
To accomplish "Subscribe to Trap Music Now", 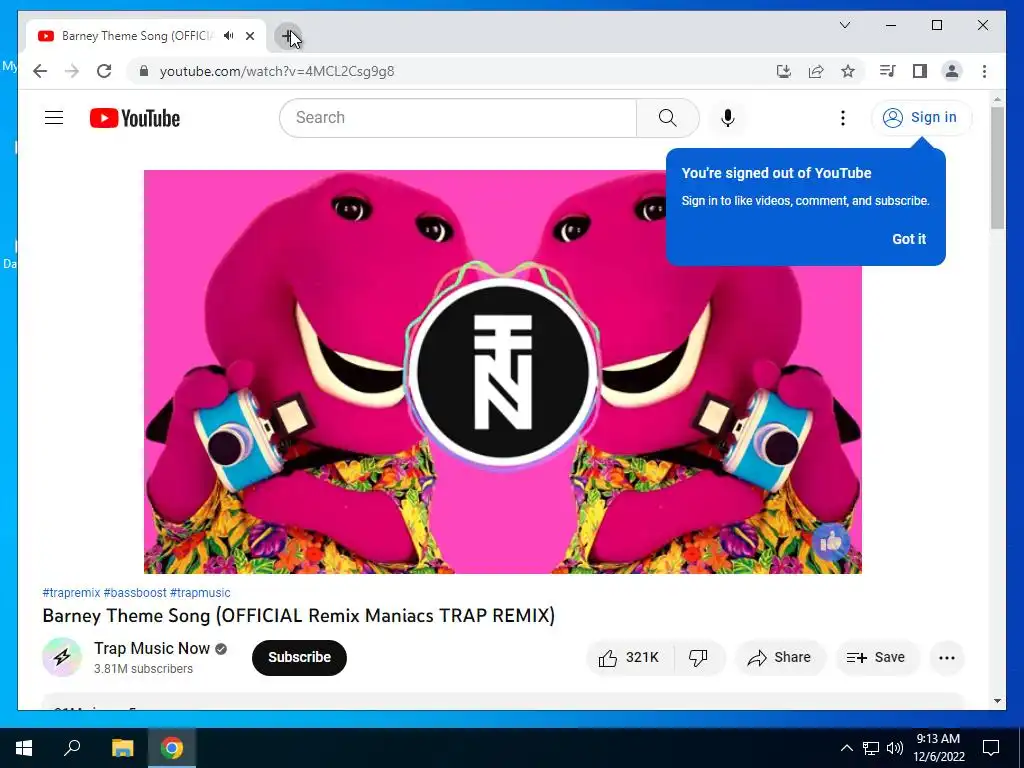I will coord(299,658).
